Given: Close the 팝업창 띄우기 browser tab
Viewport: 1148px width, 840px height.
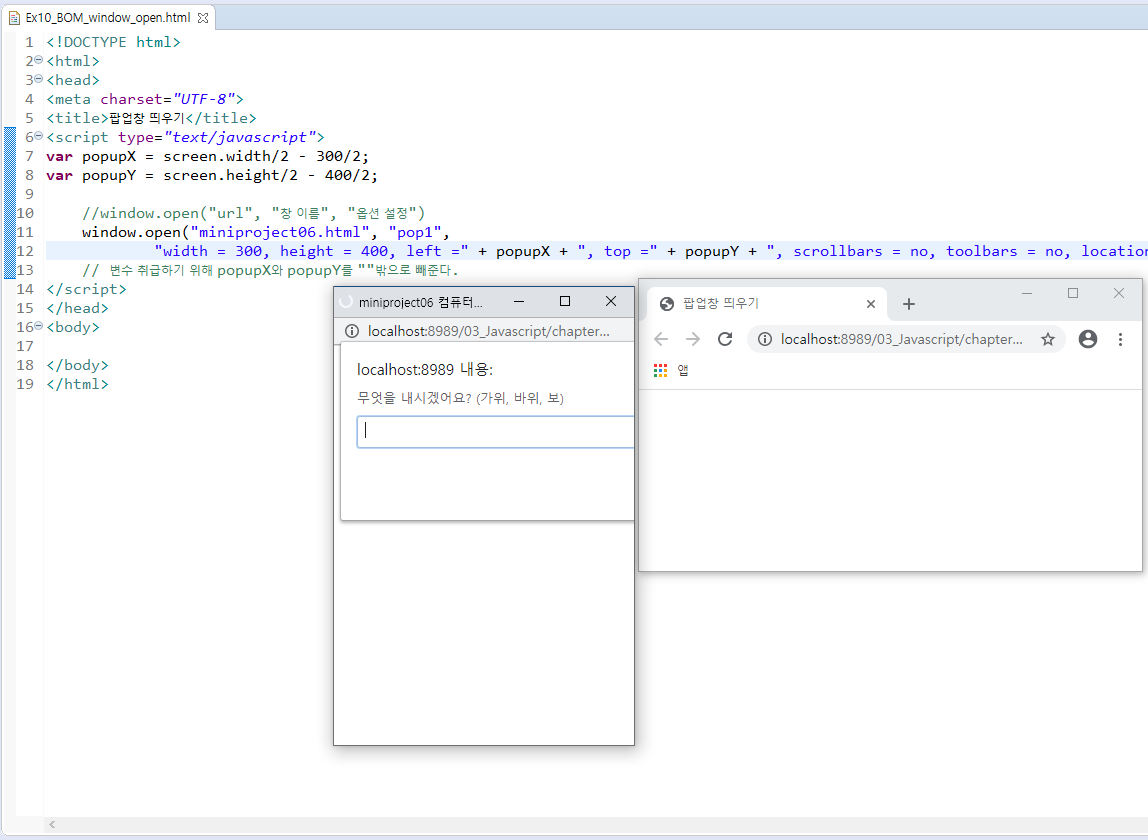Looking at the screenshot, I should pyautogui.click(x=871, y=304).
